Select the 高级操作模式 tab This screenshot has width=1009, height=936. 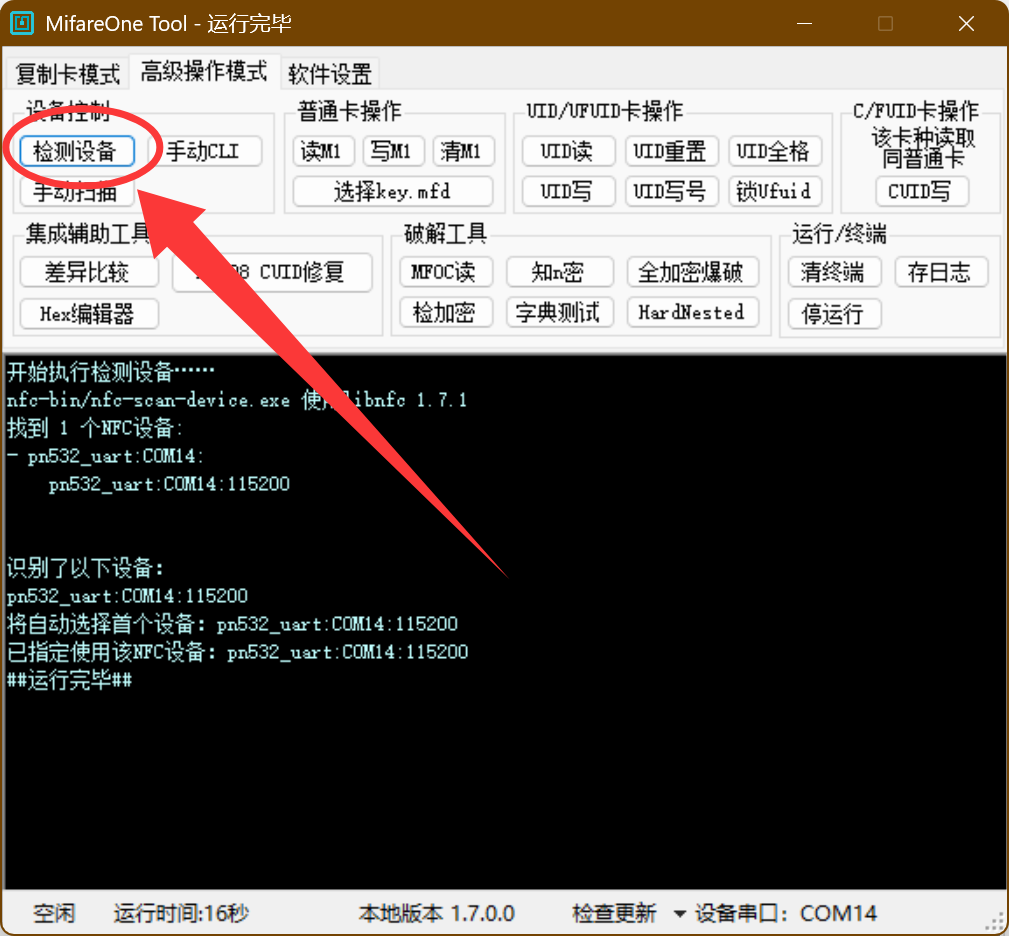204,71
